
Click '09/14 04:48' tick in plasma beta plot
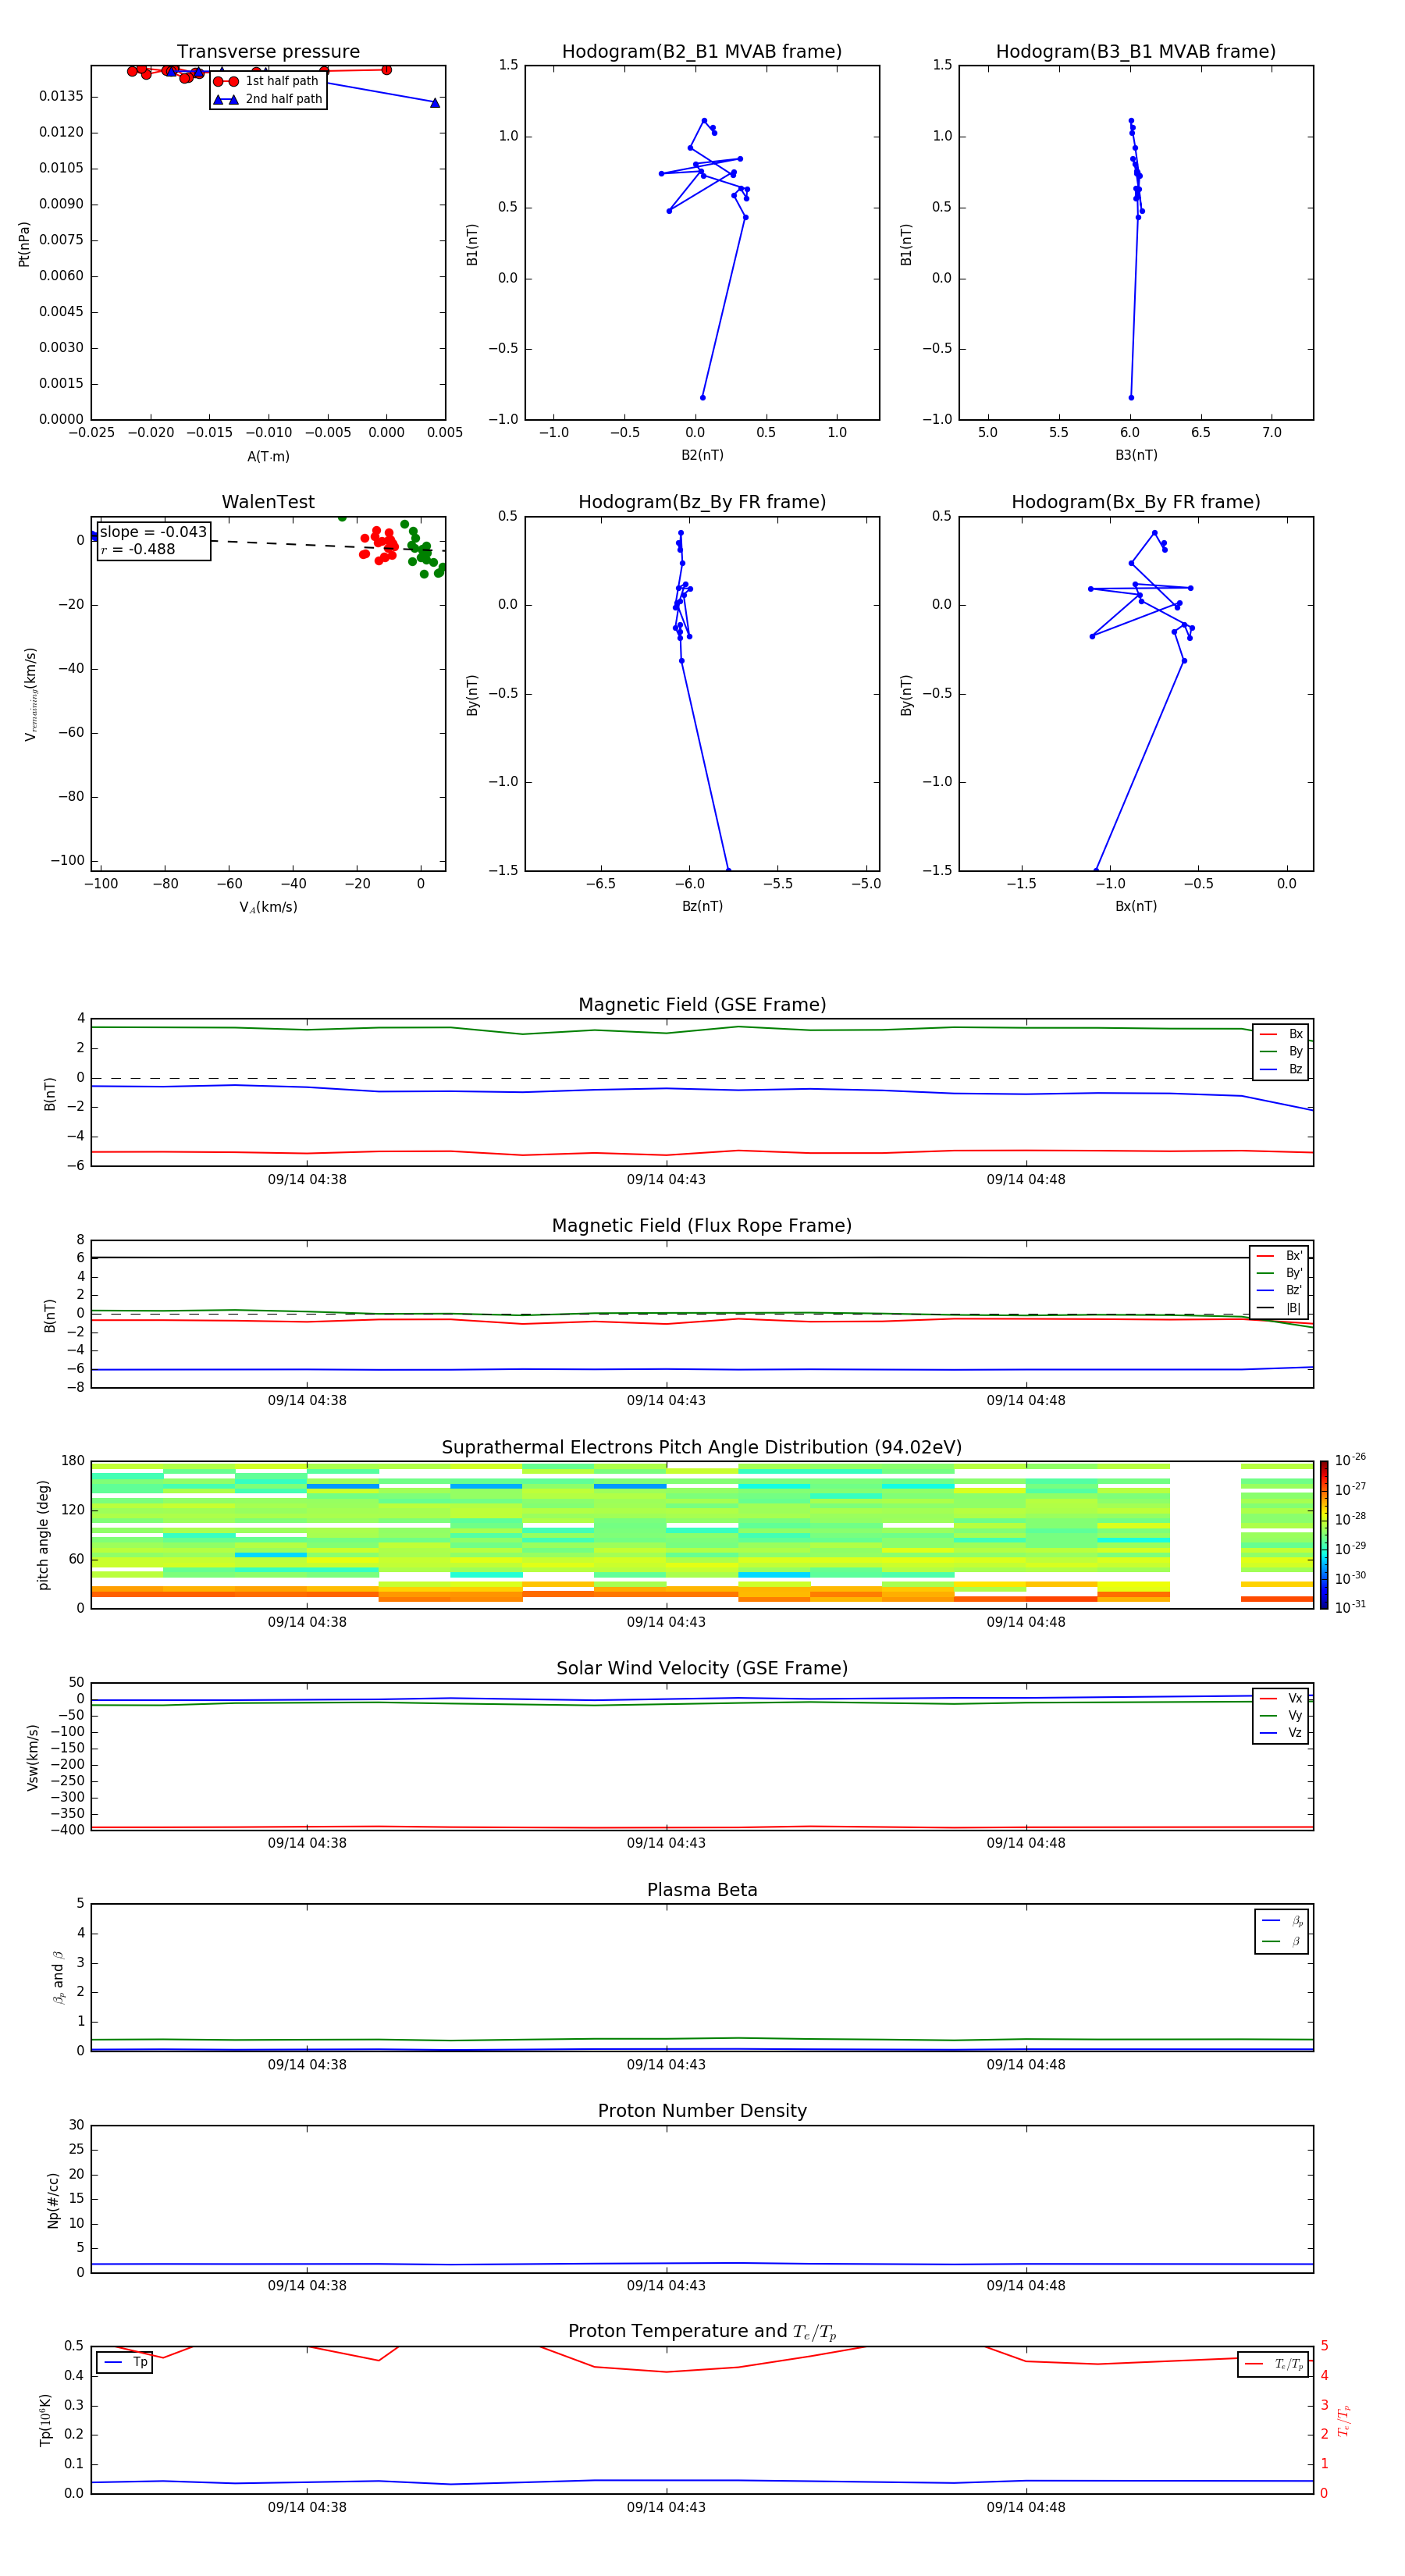click(x=1026, y=2064)
